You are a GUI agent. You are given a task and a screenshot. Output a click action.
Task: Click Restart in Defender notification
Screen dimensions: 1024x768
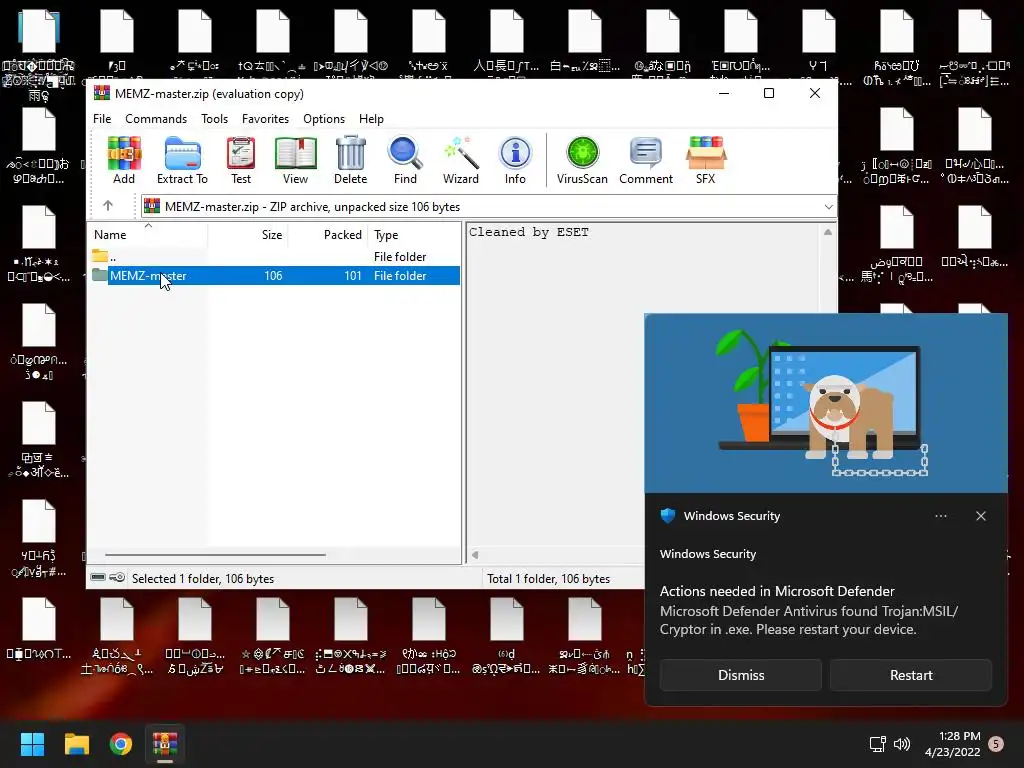tap(911, 675)
